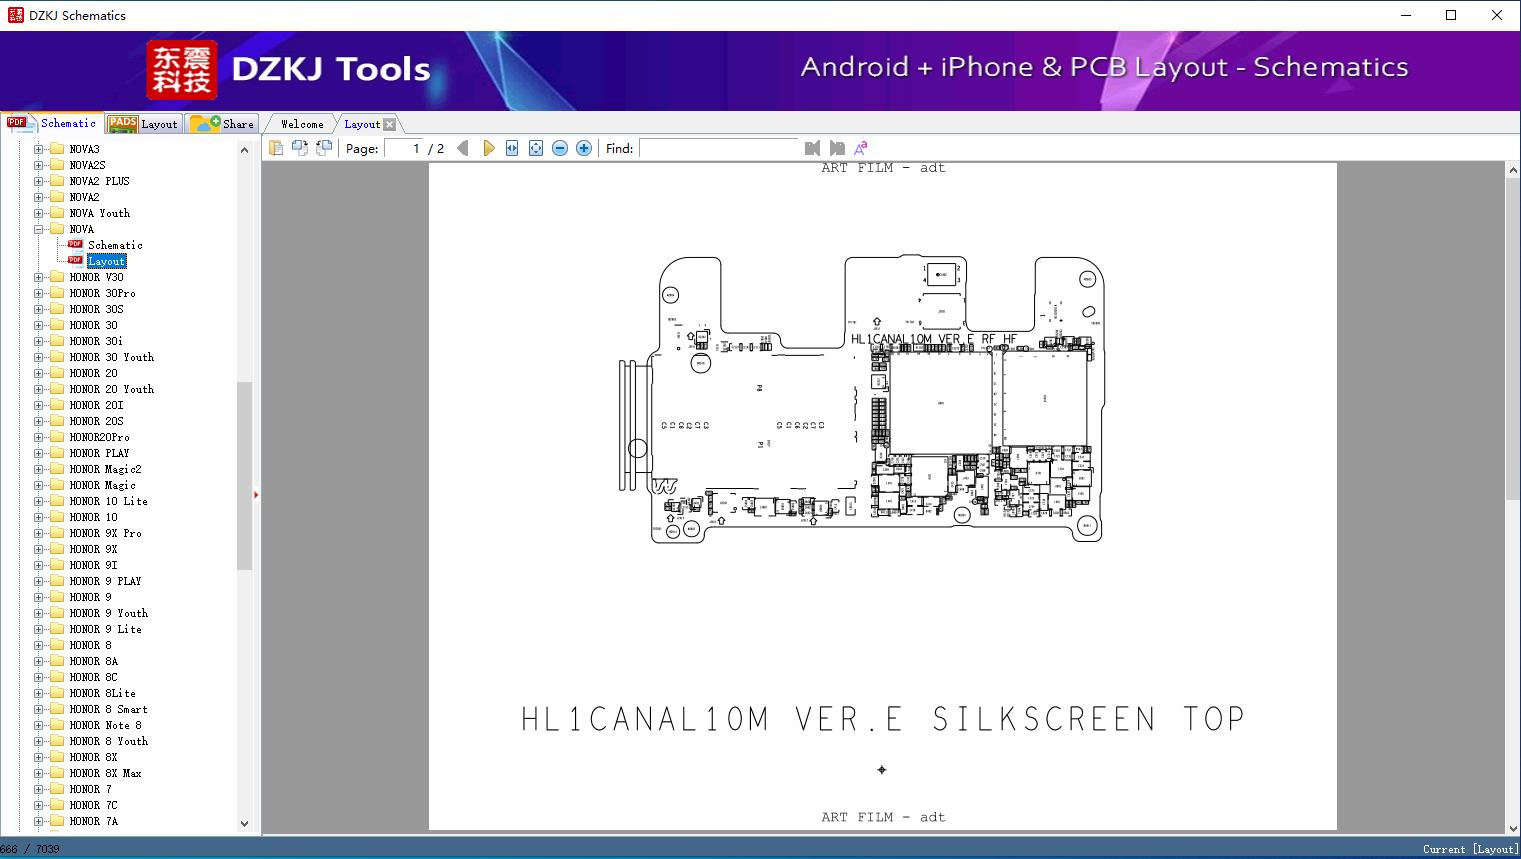Viewport: 1521px width, 859px height.
Task: Expand the NOVA Youth folder
Action: [x=39, y=213]
